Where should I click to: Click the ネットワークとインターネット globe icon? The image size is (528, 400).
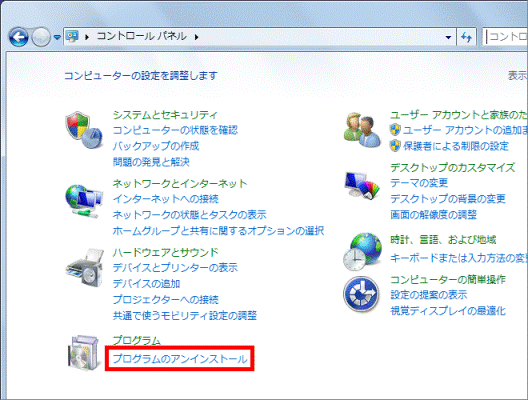pyautogui.click(x=84, y=201)
